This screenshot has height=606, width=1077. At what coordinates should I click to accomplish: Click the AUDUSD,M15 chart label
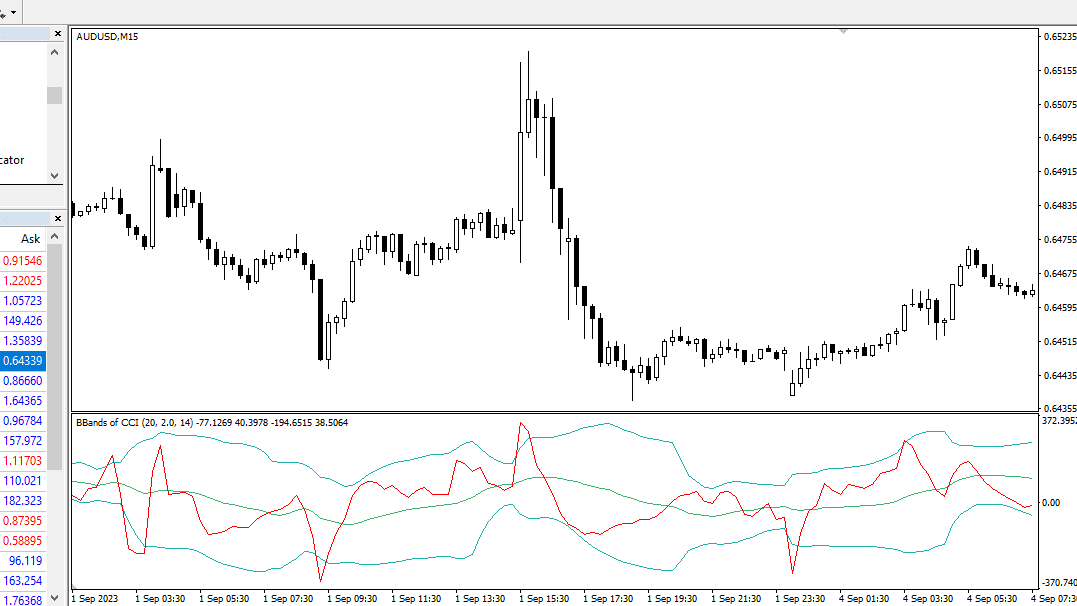107,36
